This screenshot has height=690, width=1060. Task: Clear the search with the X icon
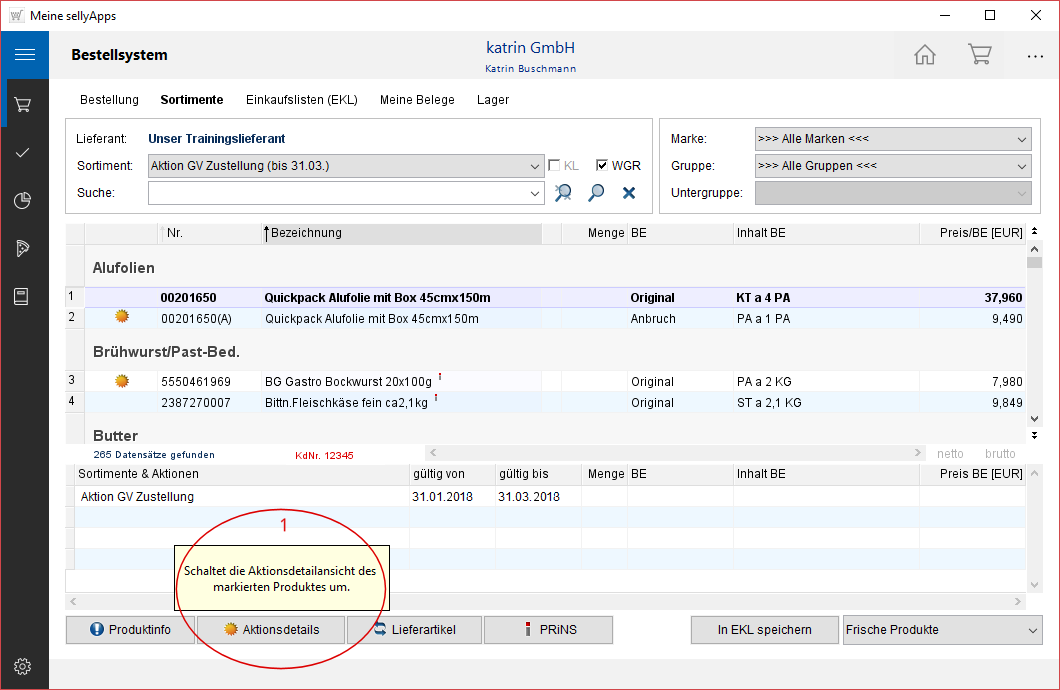coord(629,193)
